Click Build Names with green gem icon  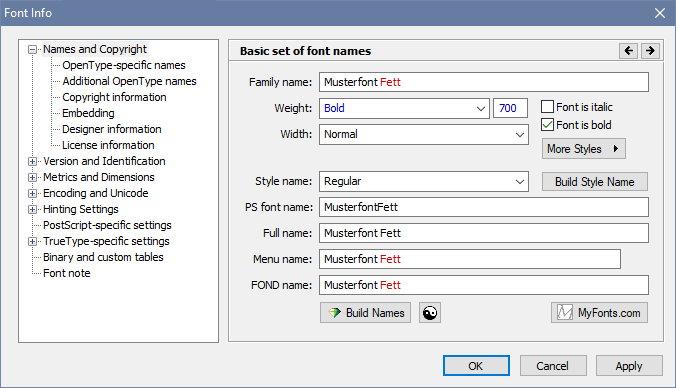point(365,313)
